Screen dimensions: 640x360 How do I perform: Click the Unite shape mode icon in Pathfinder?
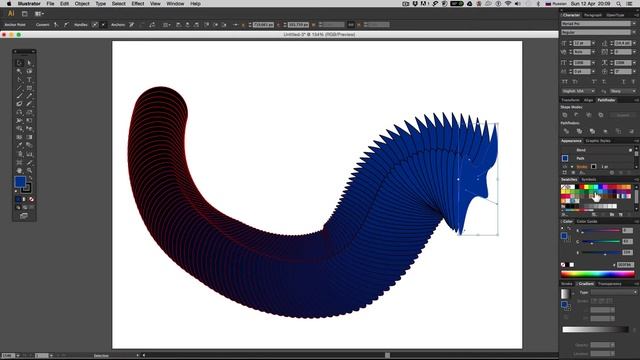point(565,115)
